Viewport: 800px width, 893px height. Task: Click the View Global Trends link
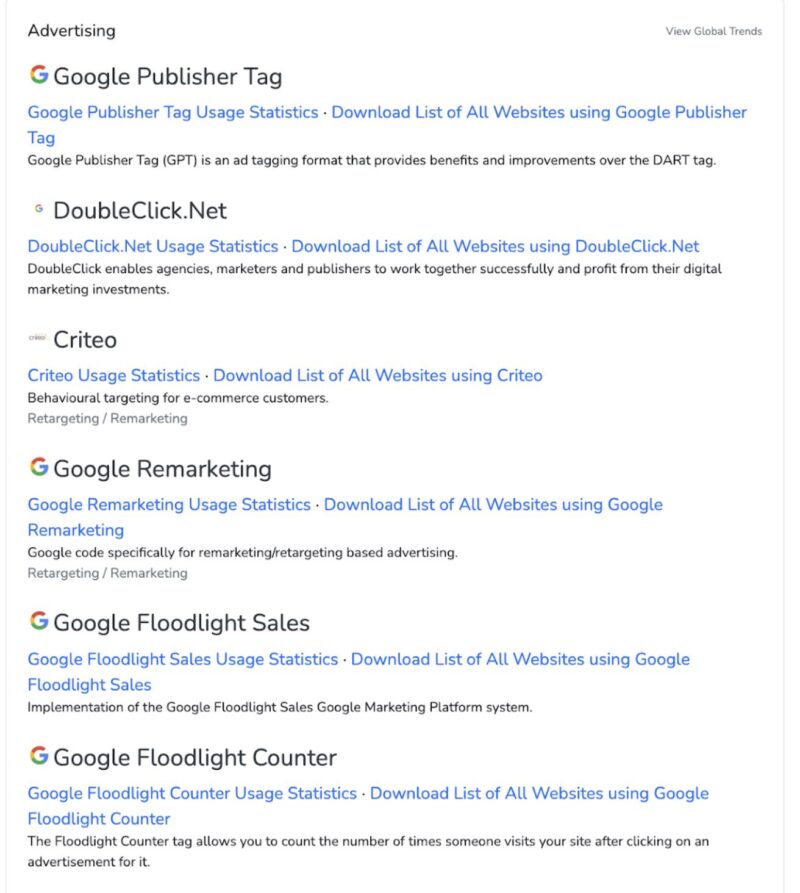click(x=714, y=31)
